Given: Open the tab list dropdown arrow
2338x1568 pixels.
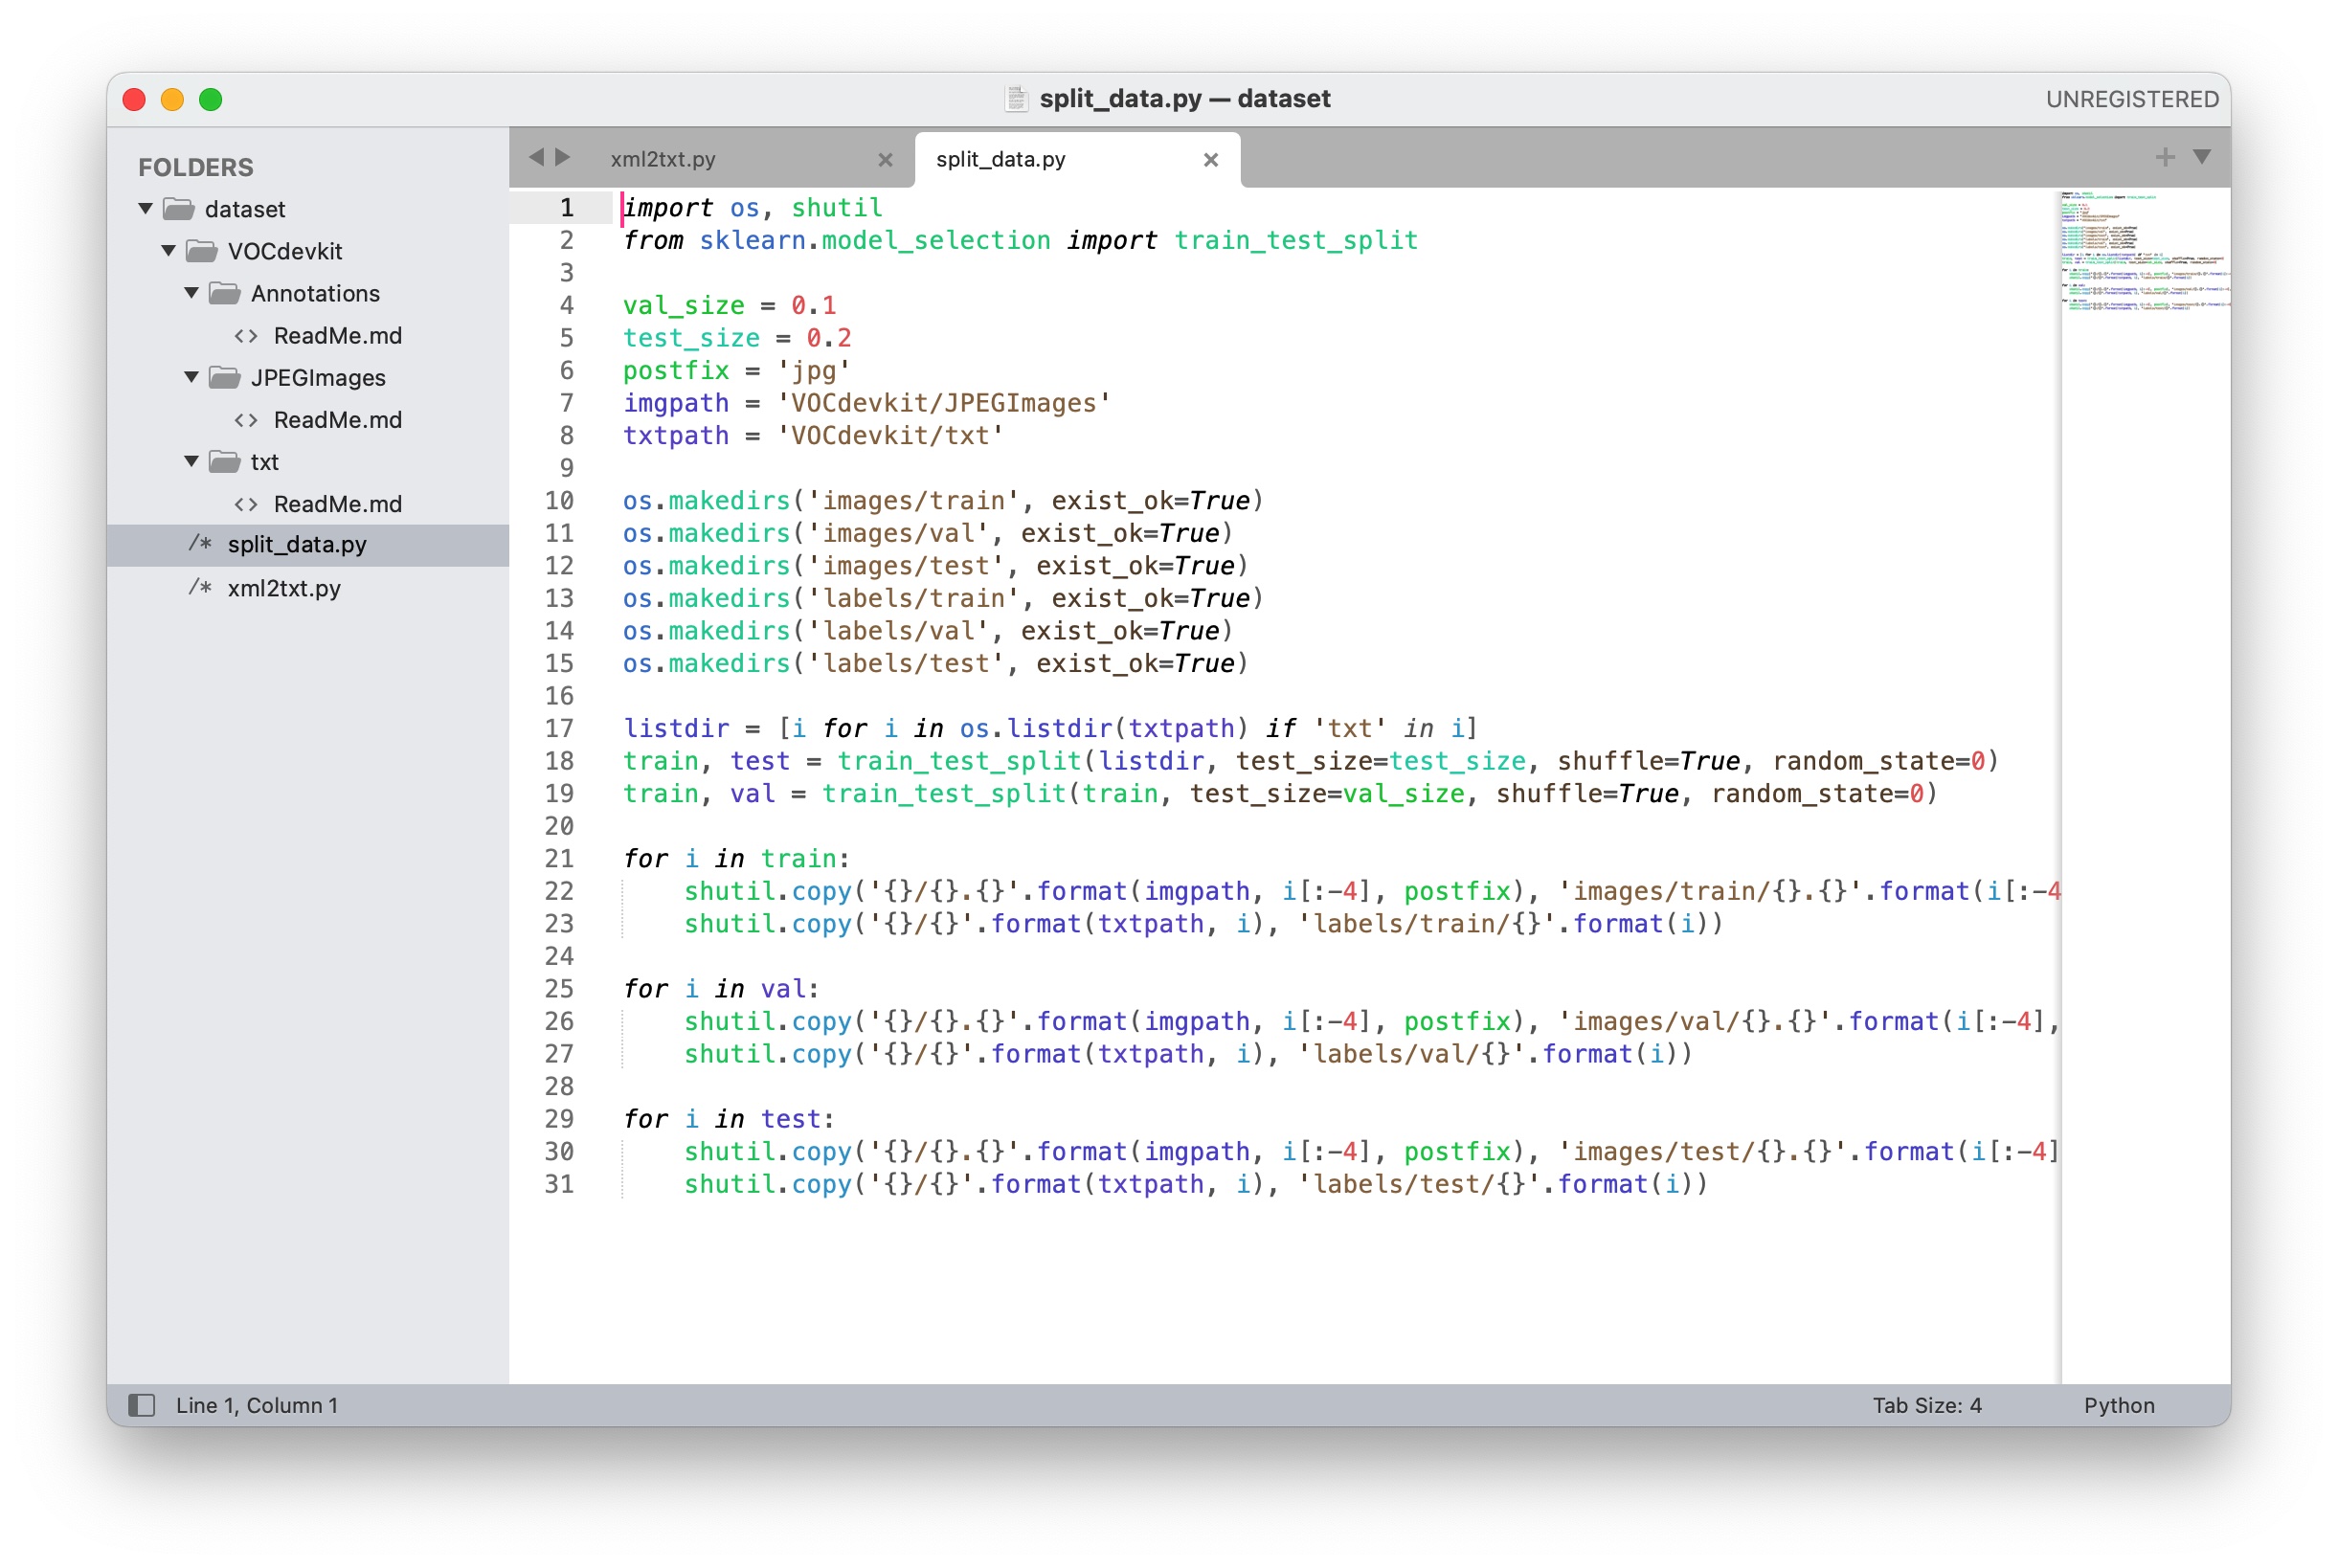Looking at the screenshot, I should tap(2201, 157).
